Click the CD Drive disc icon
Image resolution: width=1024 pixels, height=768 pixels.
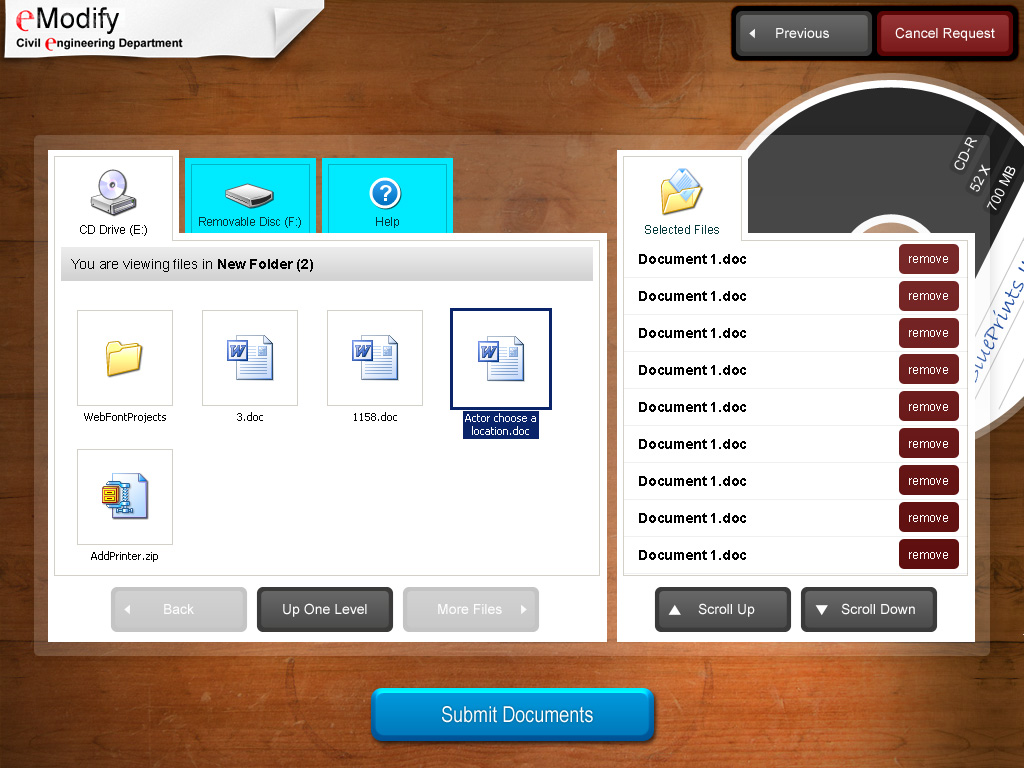pos(113,192)
